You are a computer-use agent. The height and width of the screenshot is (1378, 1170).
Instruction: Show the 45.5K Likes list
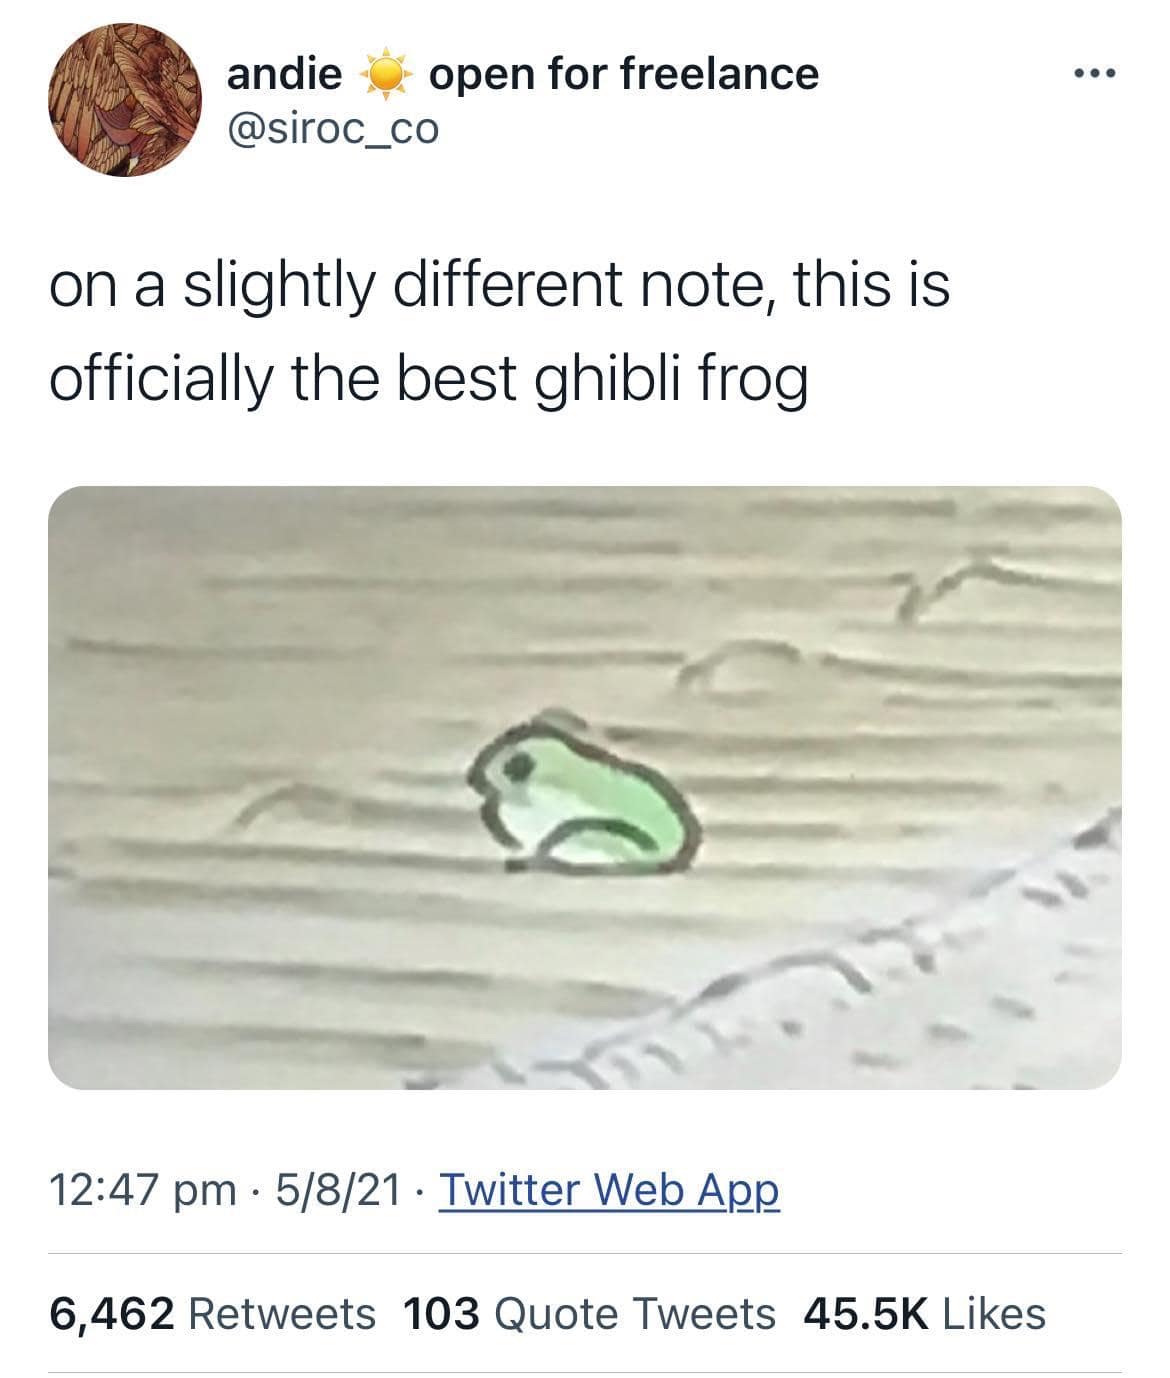click(924, 1313)
